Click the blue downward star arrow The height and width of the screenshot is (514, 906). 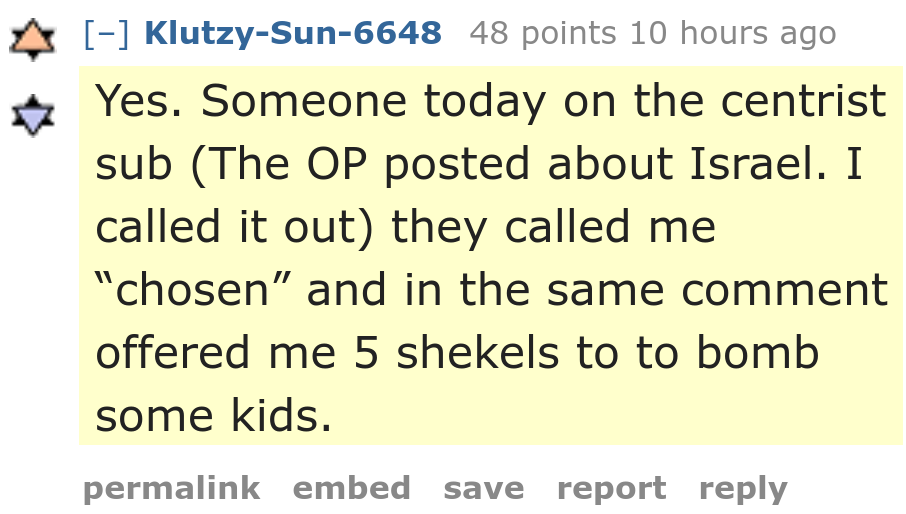pos(32,115)
